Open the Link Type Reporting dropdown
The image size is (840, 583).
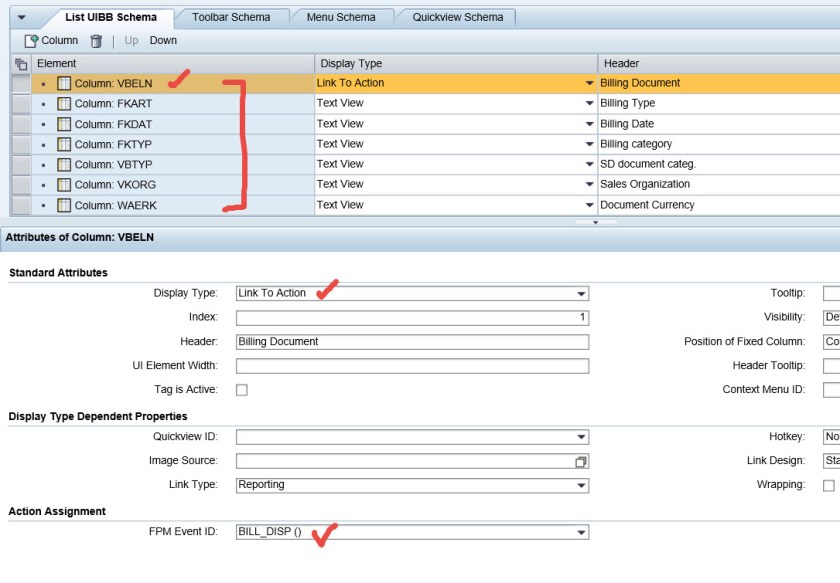pos(581,486)
